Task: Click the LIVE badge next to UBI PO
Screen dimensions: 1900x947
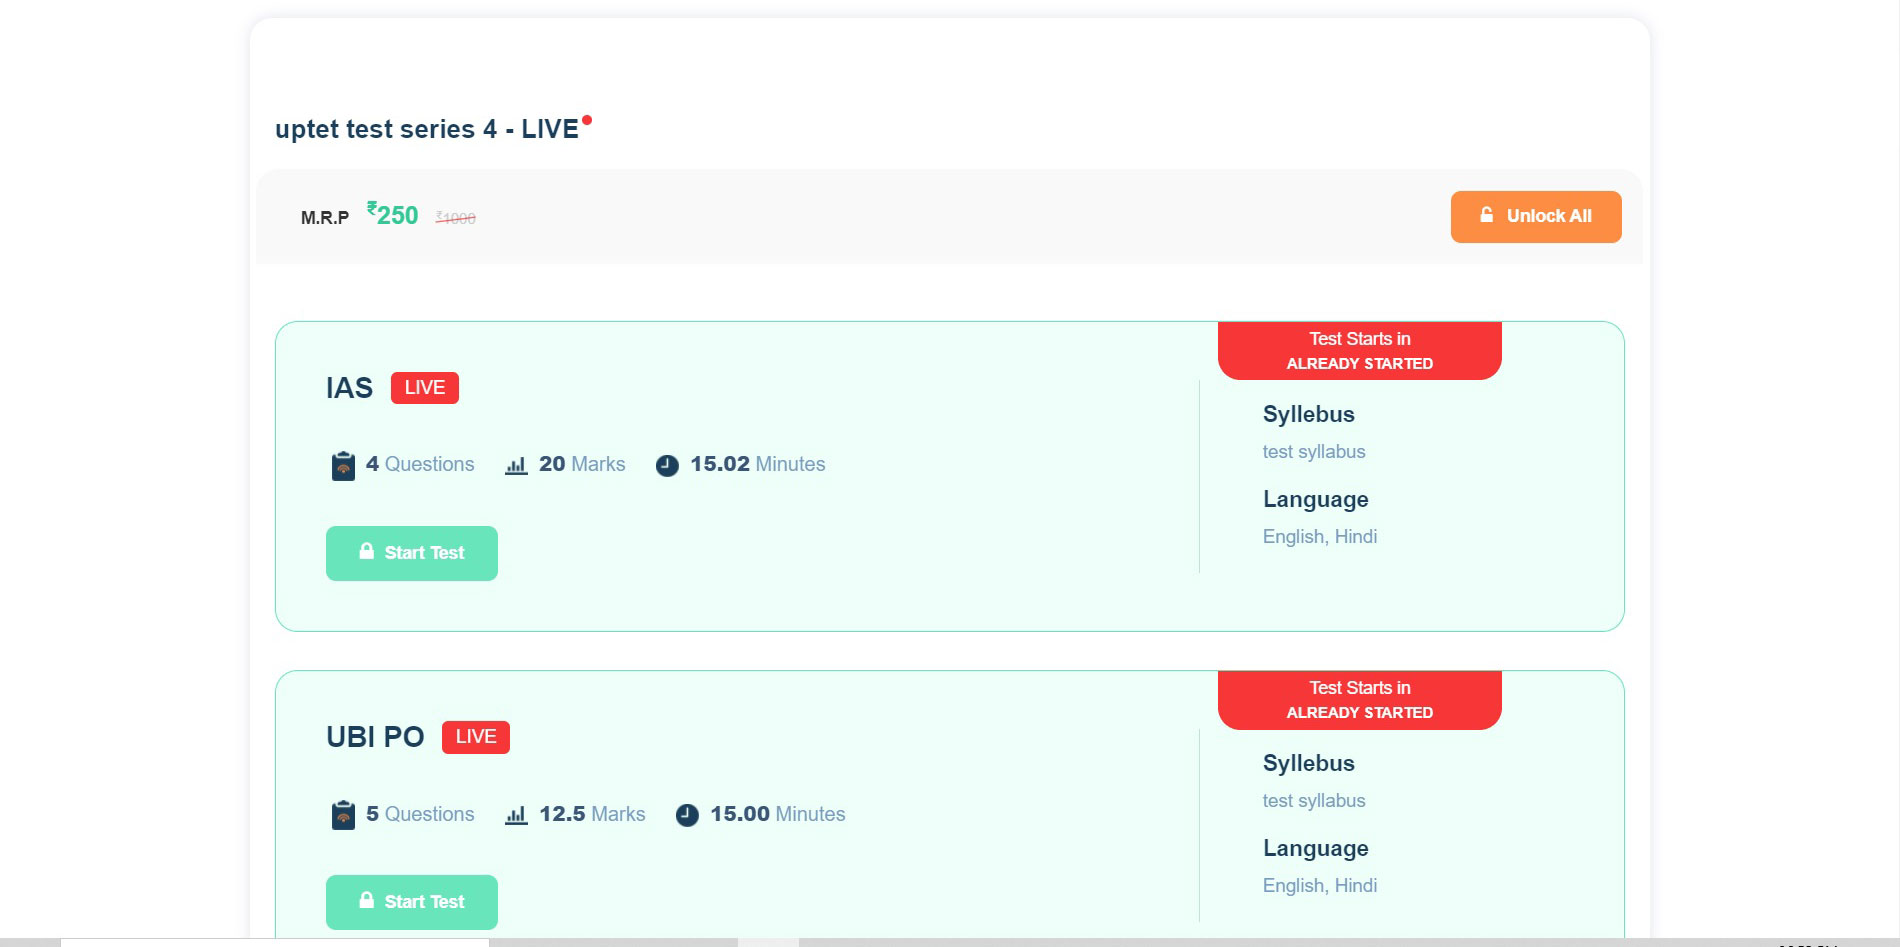Action: [476, 737]
